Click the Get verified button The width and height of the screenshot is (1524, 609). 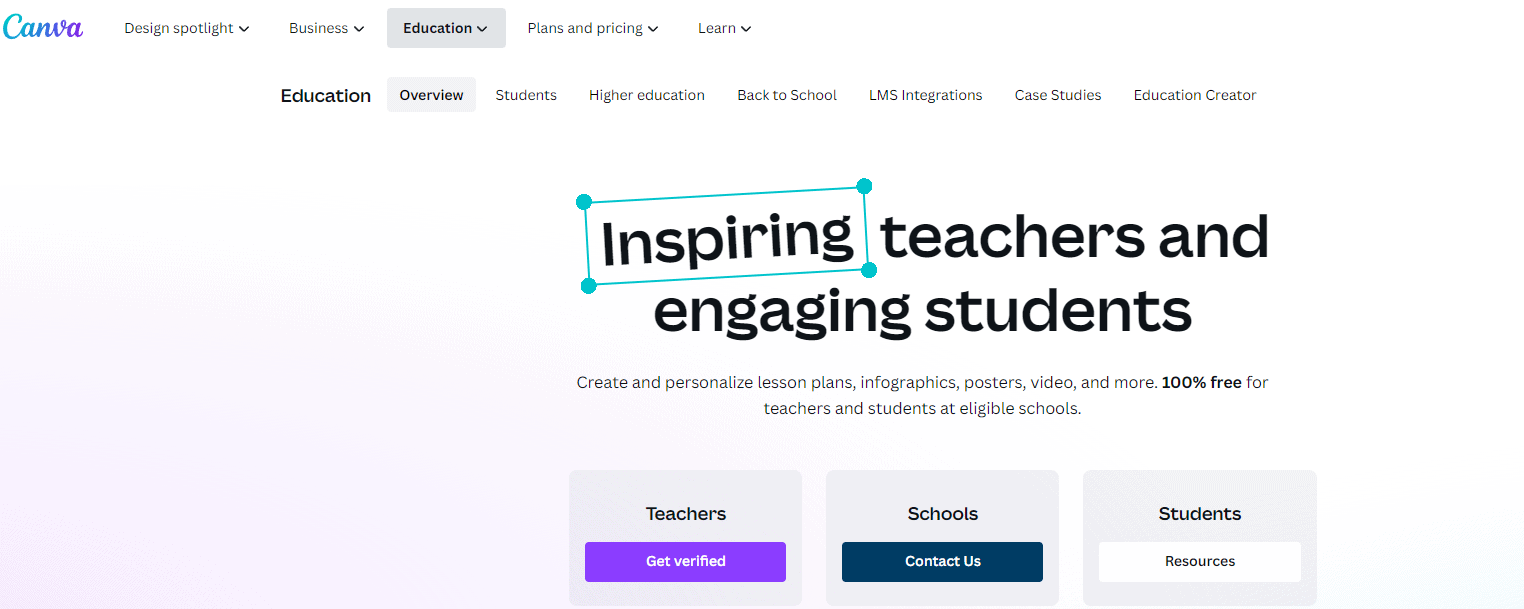tap(685, 561)
